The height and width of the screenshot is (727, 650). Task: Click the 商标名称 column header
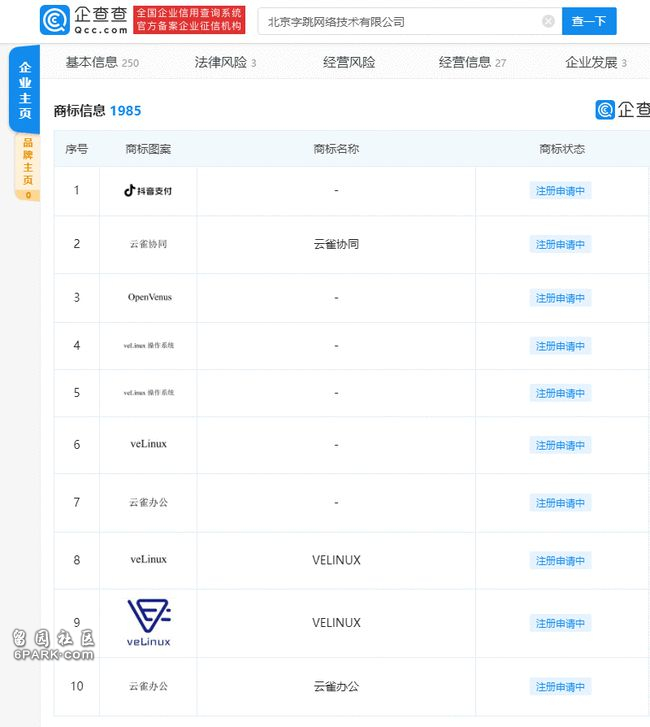(336, 149)
